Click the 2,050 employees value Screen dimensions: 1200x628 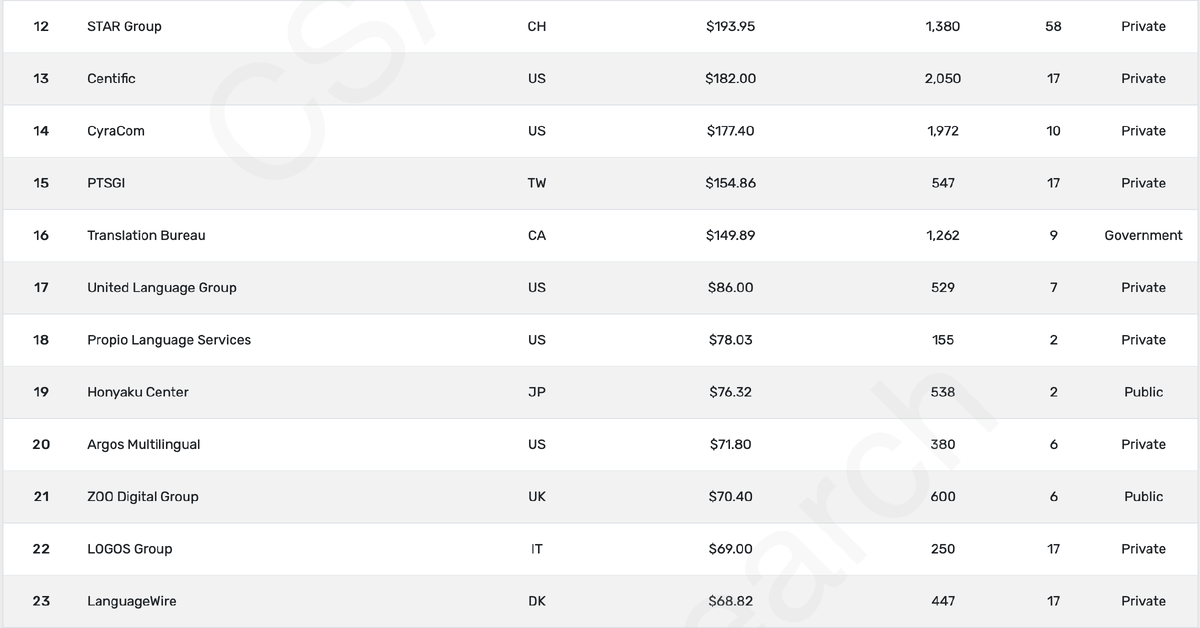coord(943,78)
